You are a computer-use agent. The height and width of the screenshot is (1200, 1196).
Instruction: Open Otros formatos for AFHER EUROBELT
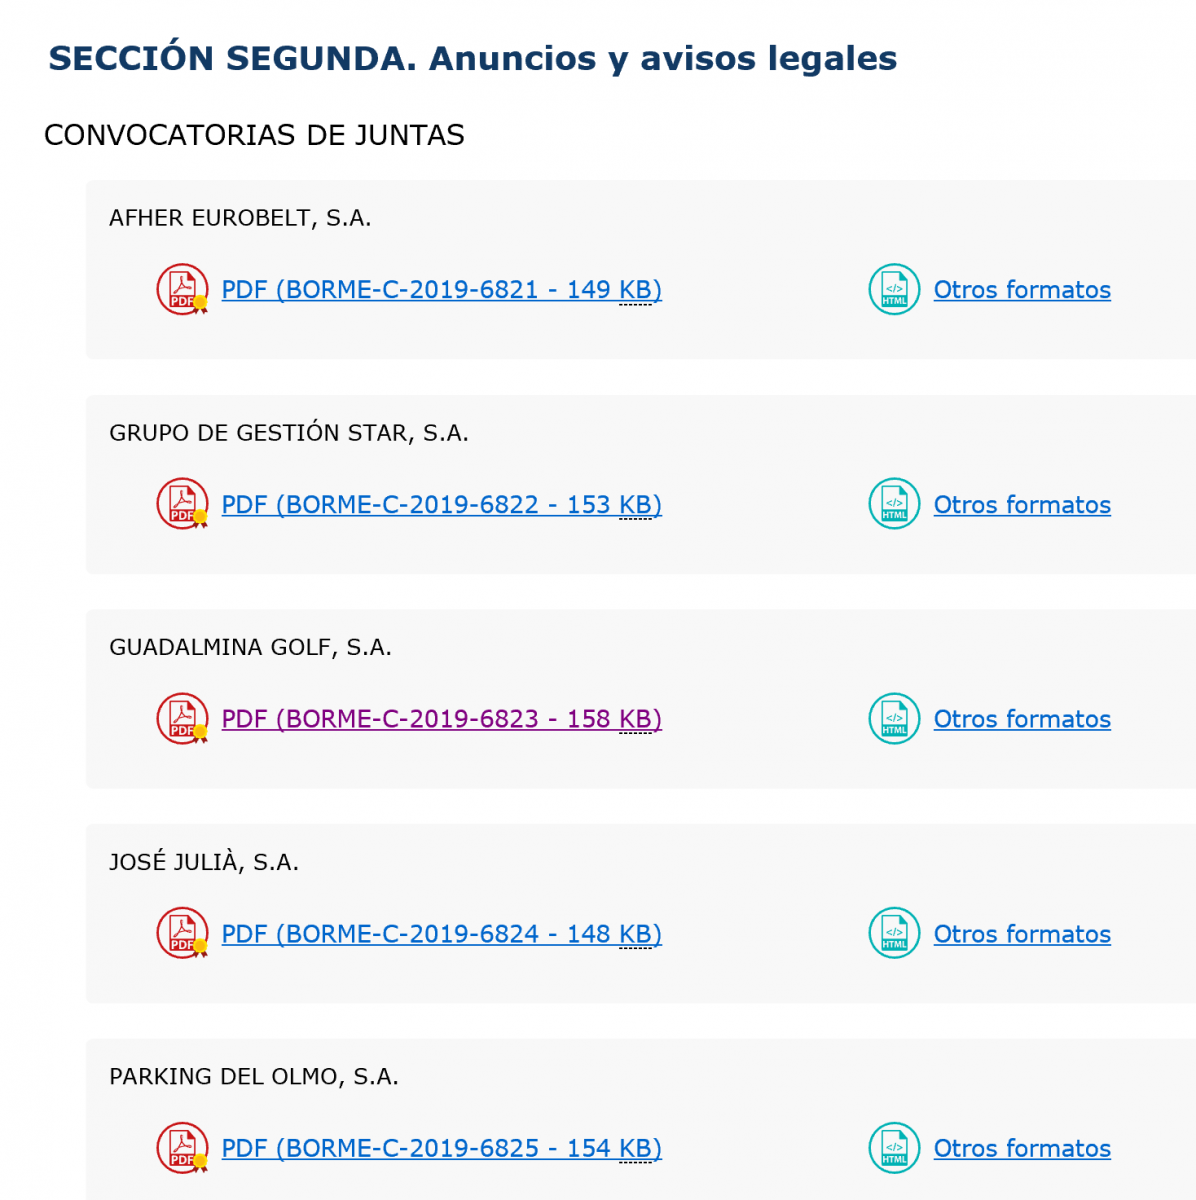pyautogui.click(x=1022, y=290)
